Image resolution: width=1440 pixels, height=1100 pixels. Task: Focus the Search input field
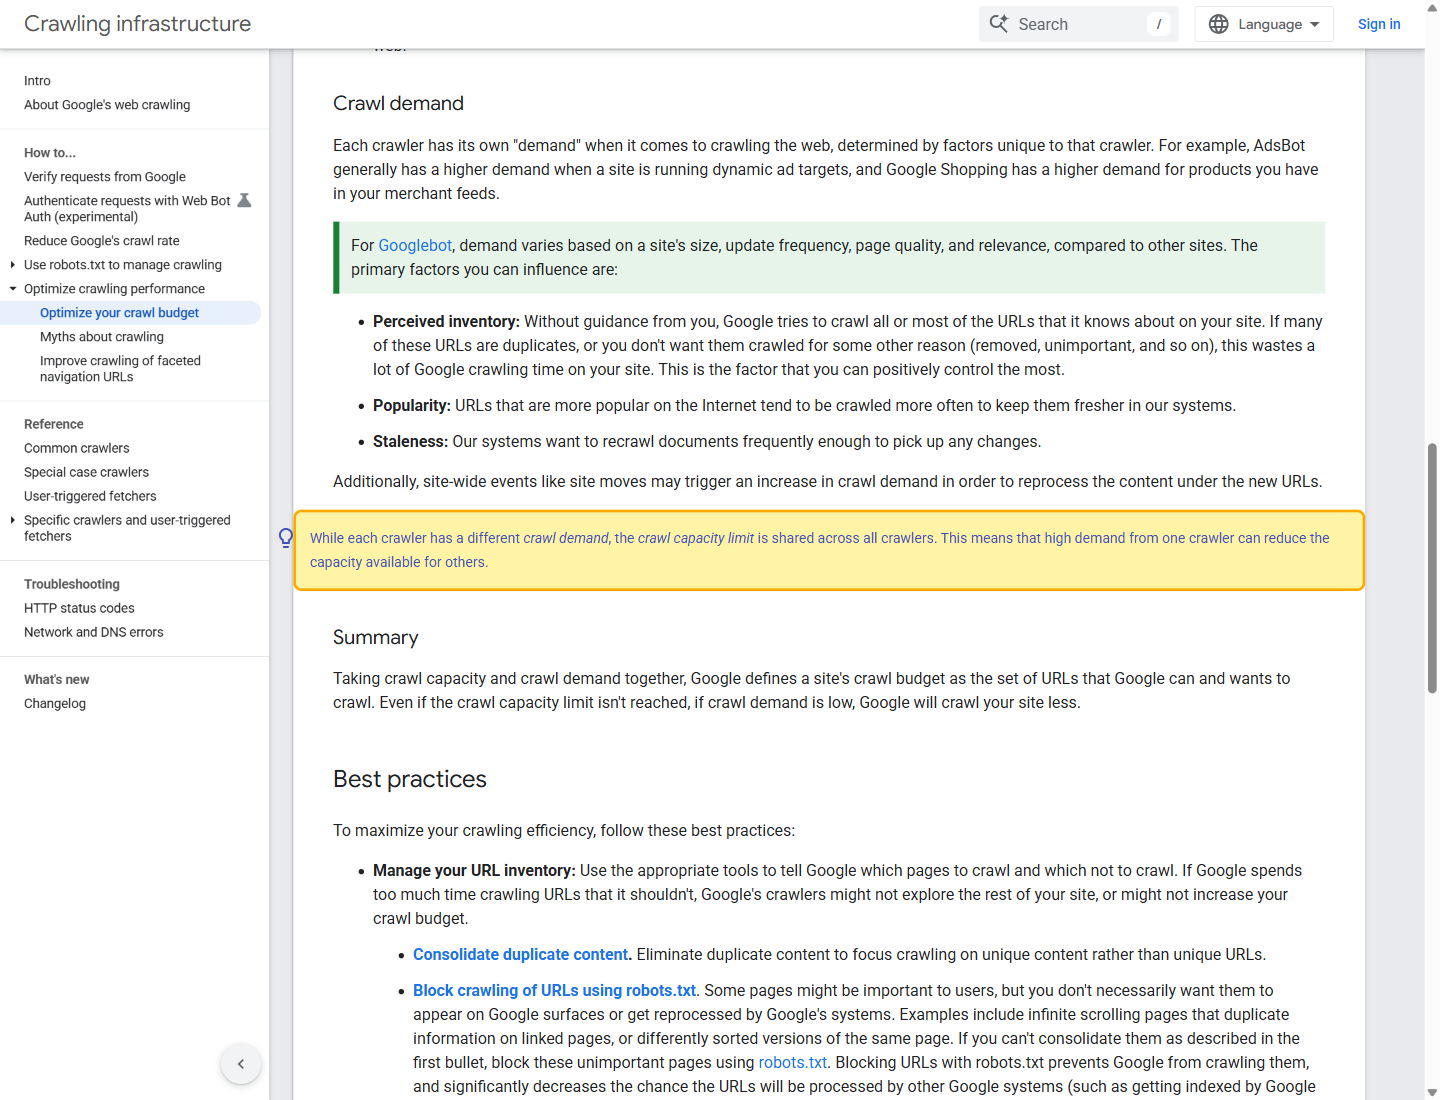[1079, 24]
